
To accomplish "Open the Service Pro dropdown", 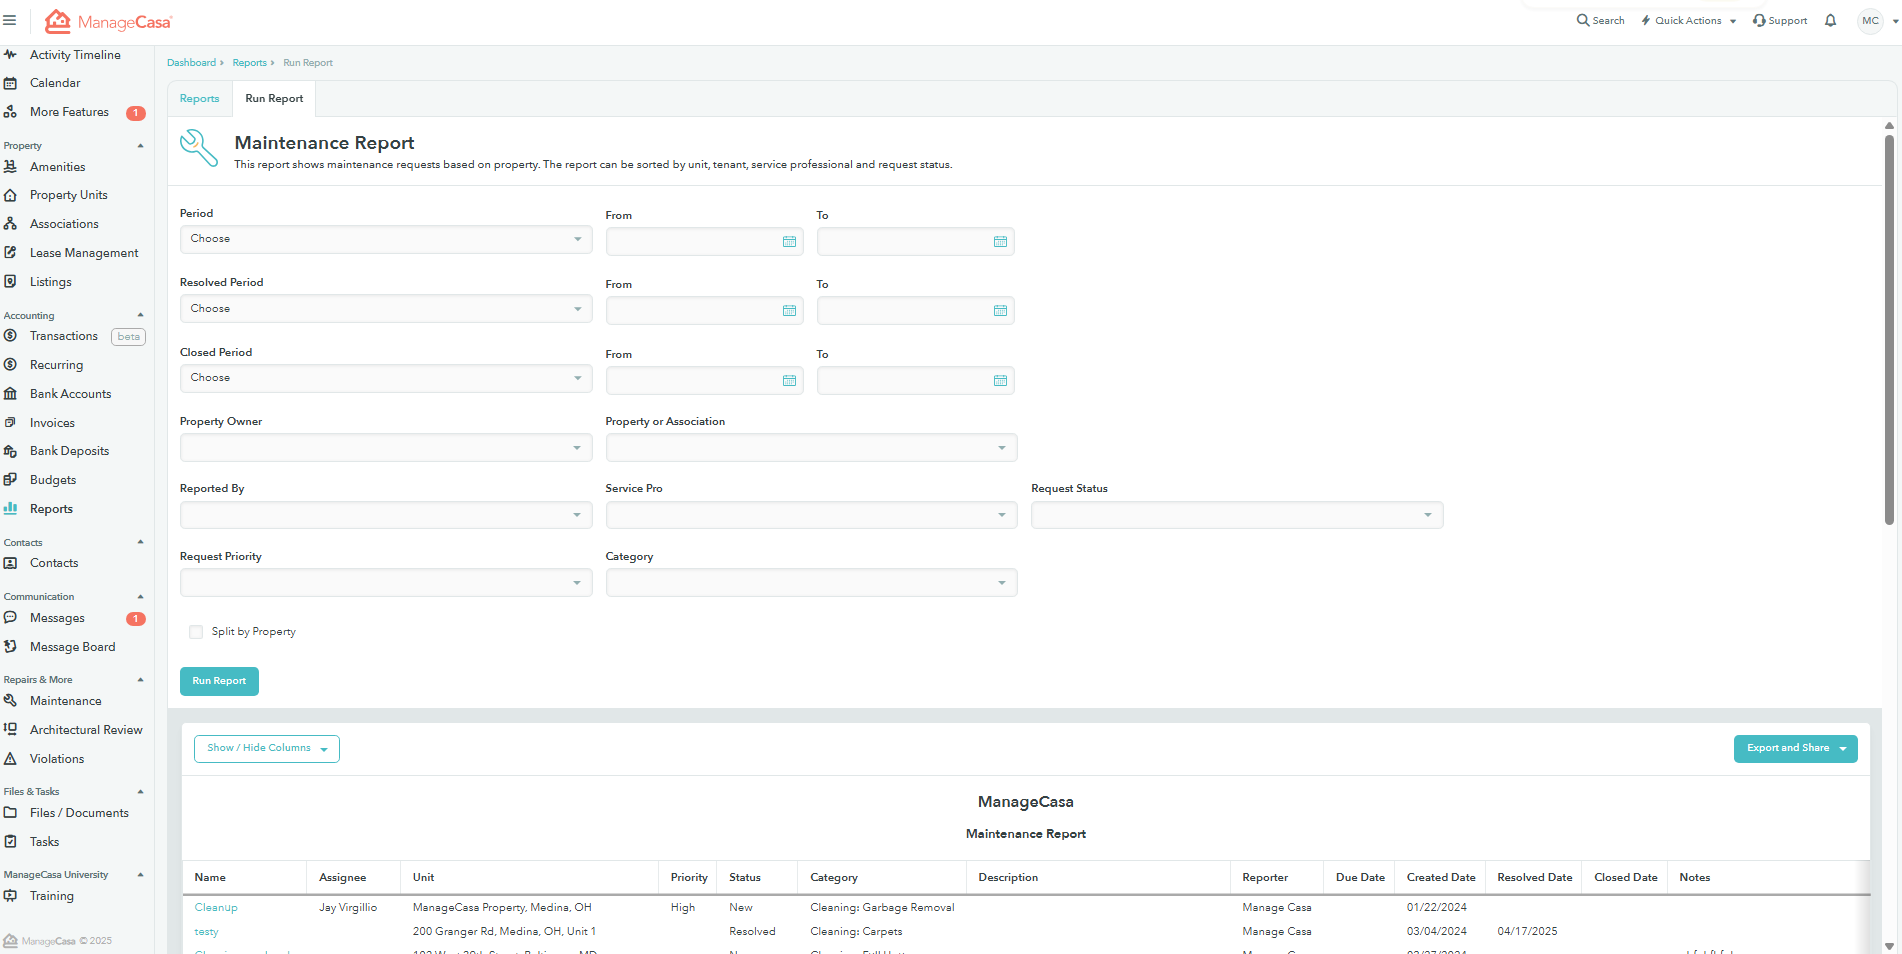I will [x=811, y=515].
